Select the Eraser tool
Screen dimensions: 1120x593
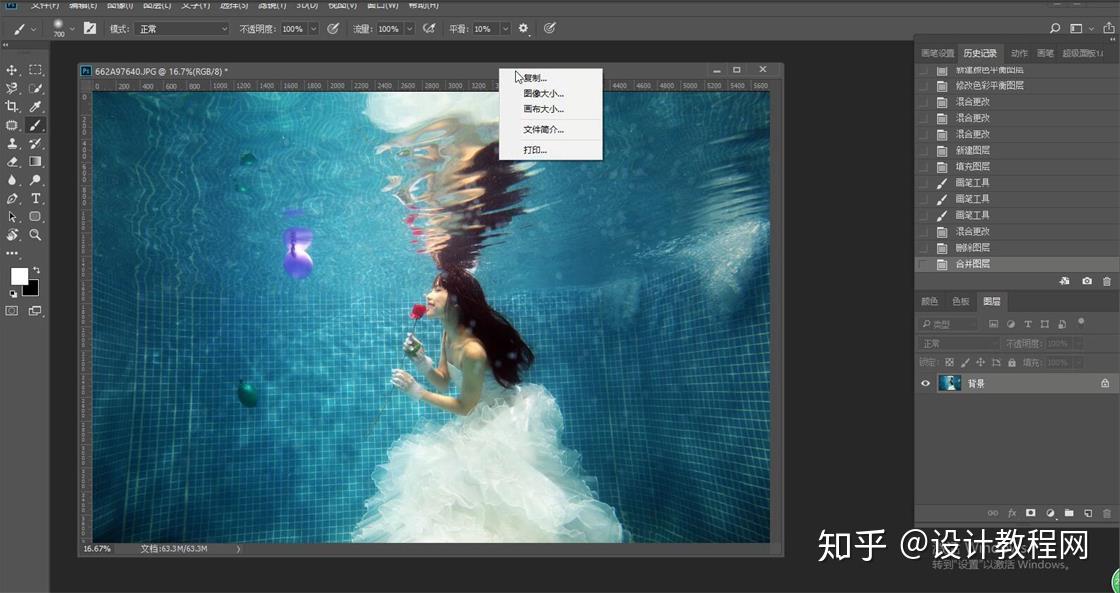(12, 161)
